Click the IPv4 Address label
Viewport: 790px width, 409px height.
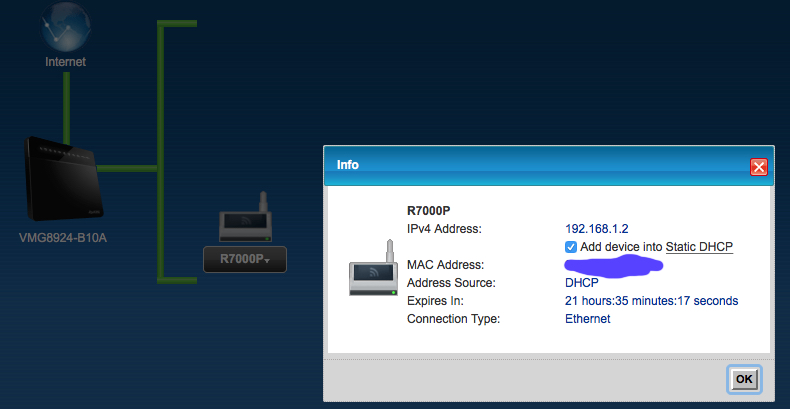[x=444, y=229]
